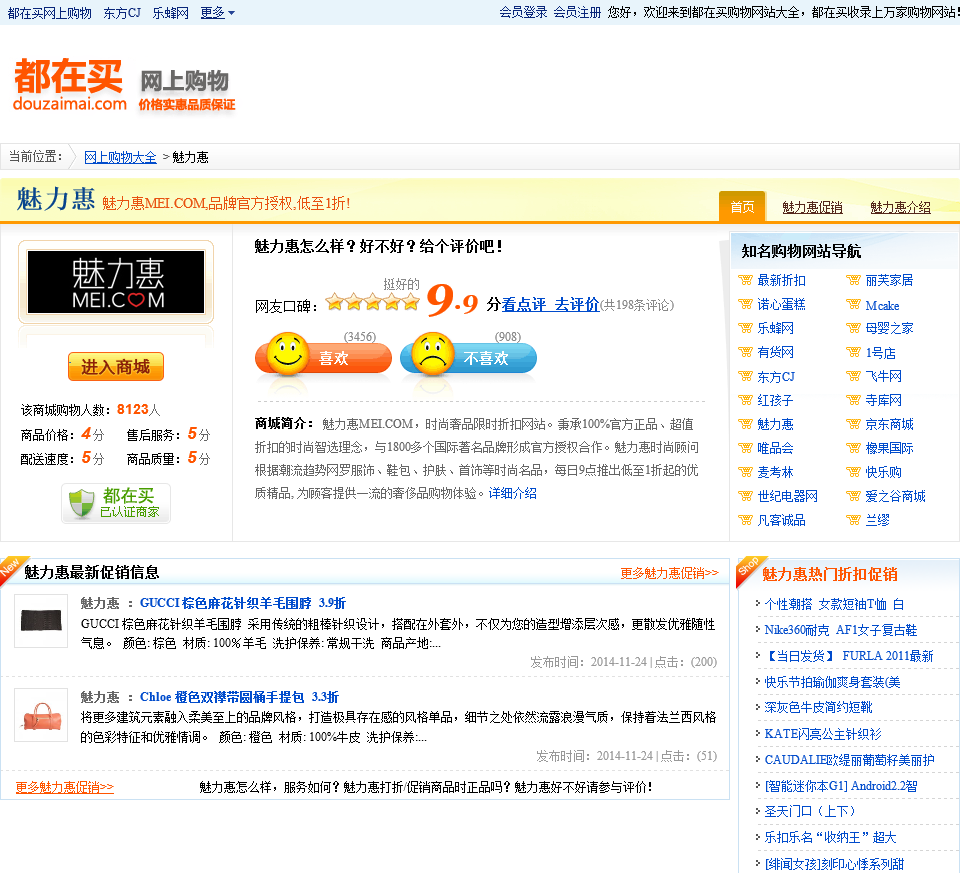
Task: Open KATE闪亮公主针织衫 link
Action: (823, 733)
